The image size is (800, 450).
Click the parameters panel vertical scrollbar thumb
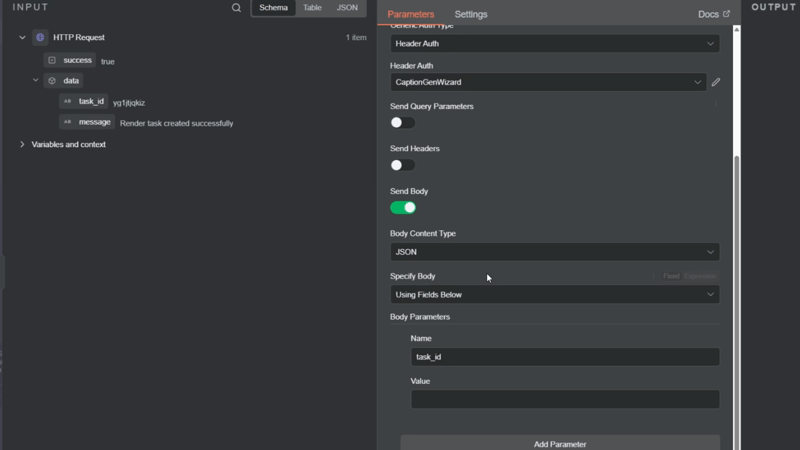click(x=736, y=302)
